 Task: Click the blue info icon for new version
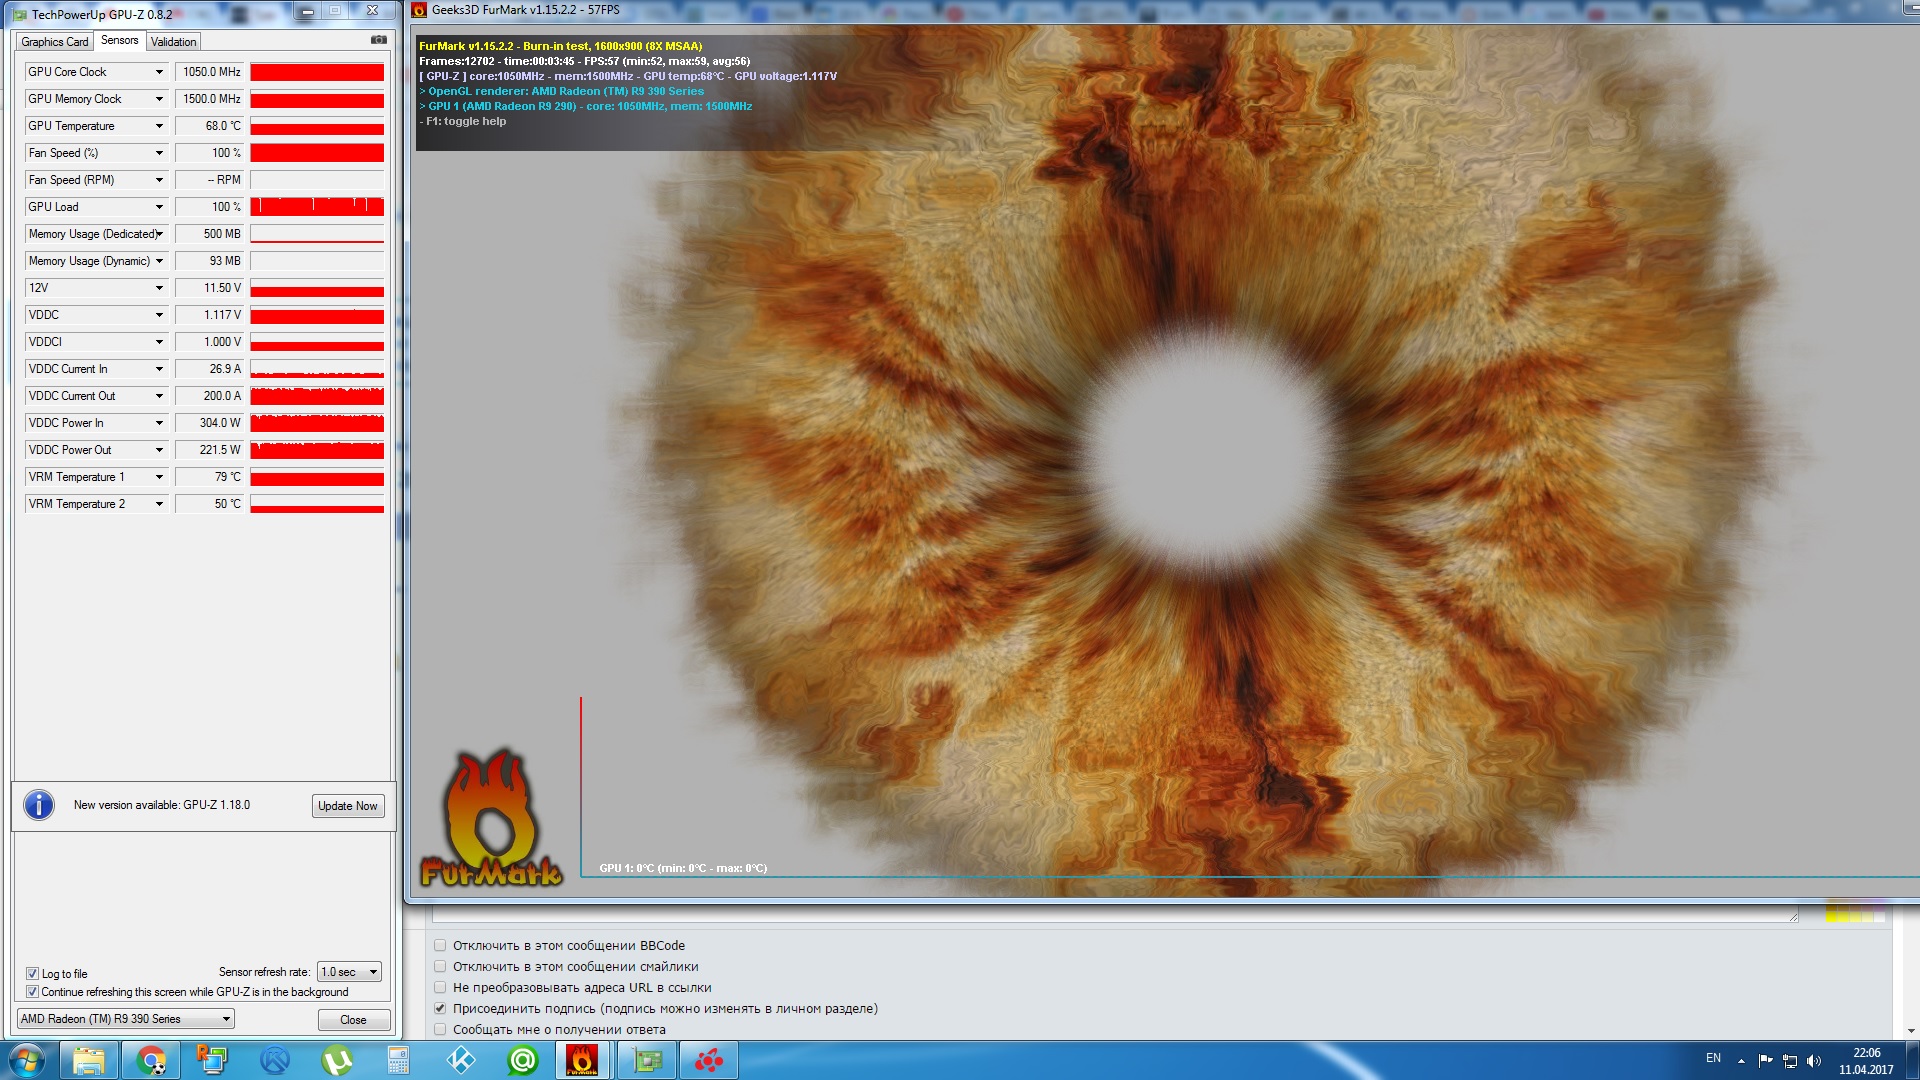(39, 805)
